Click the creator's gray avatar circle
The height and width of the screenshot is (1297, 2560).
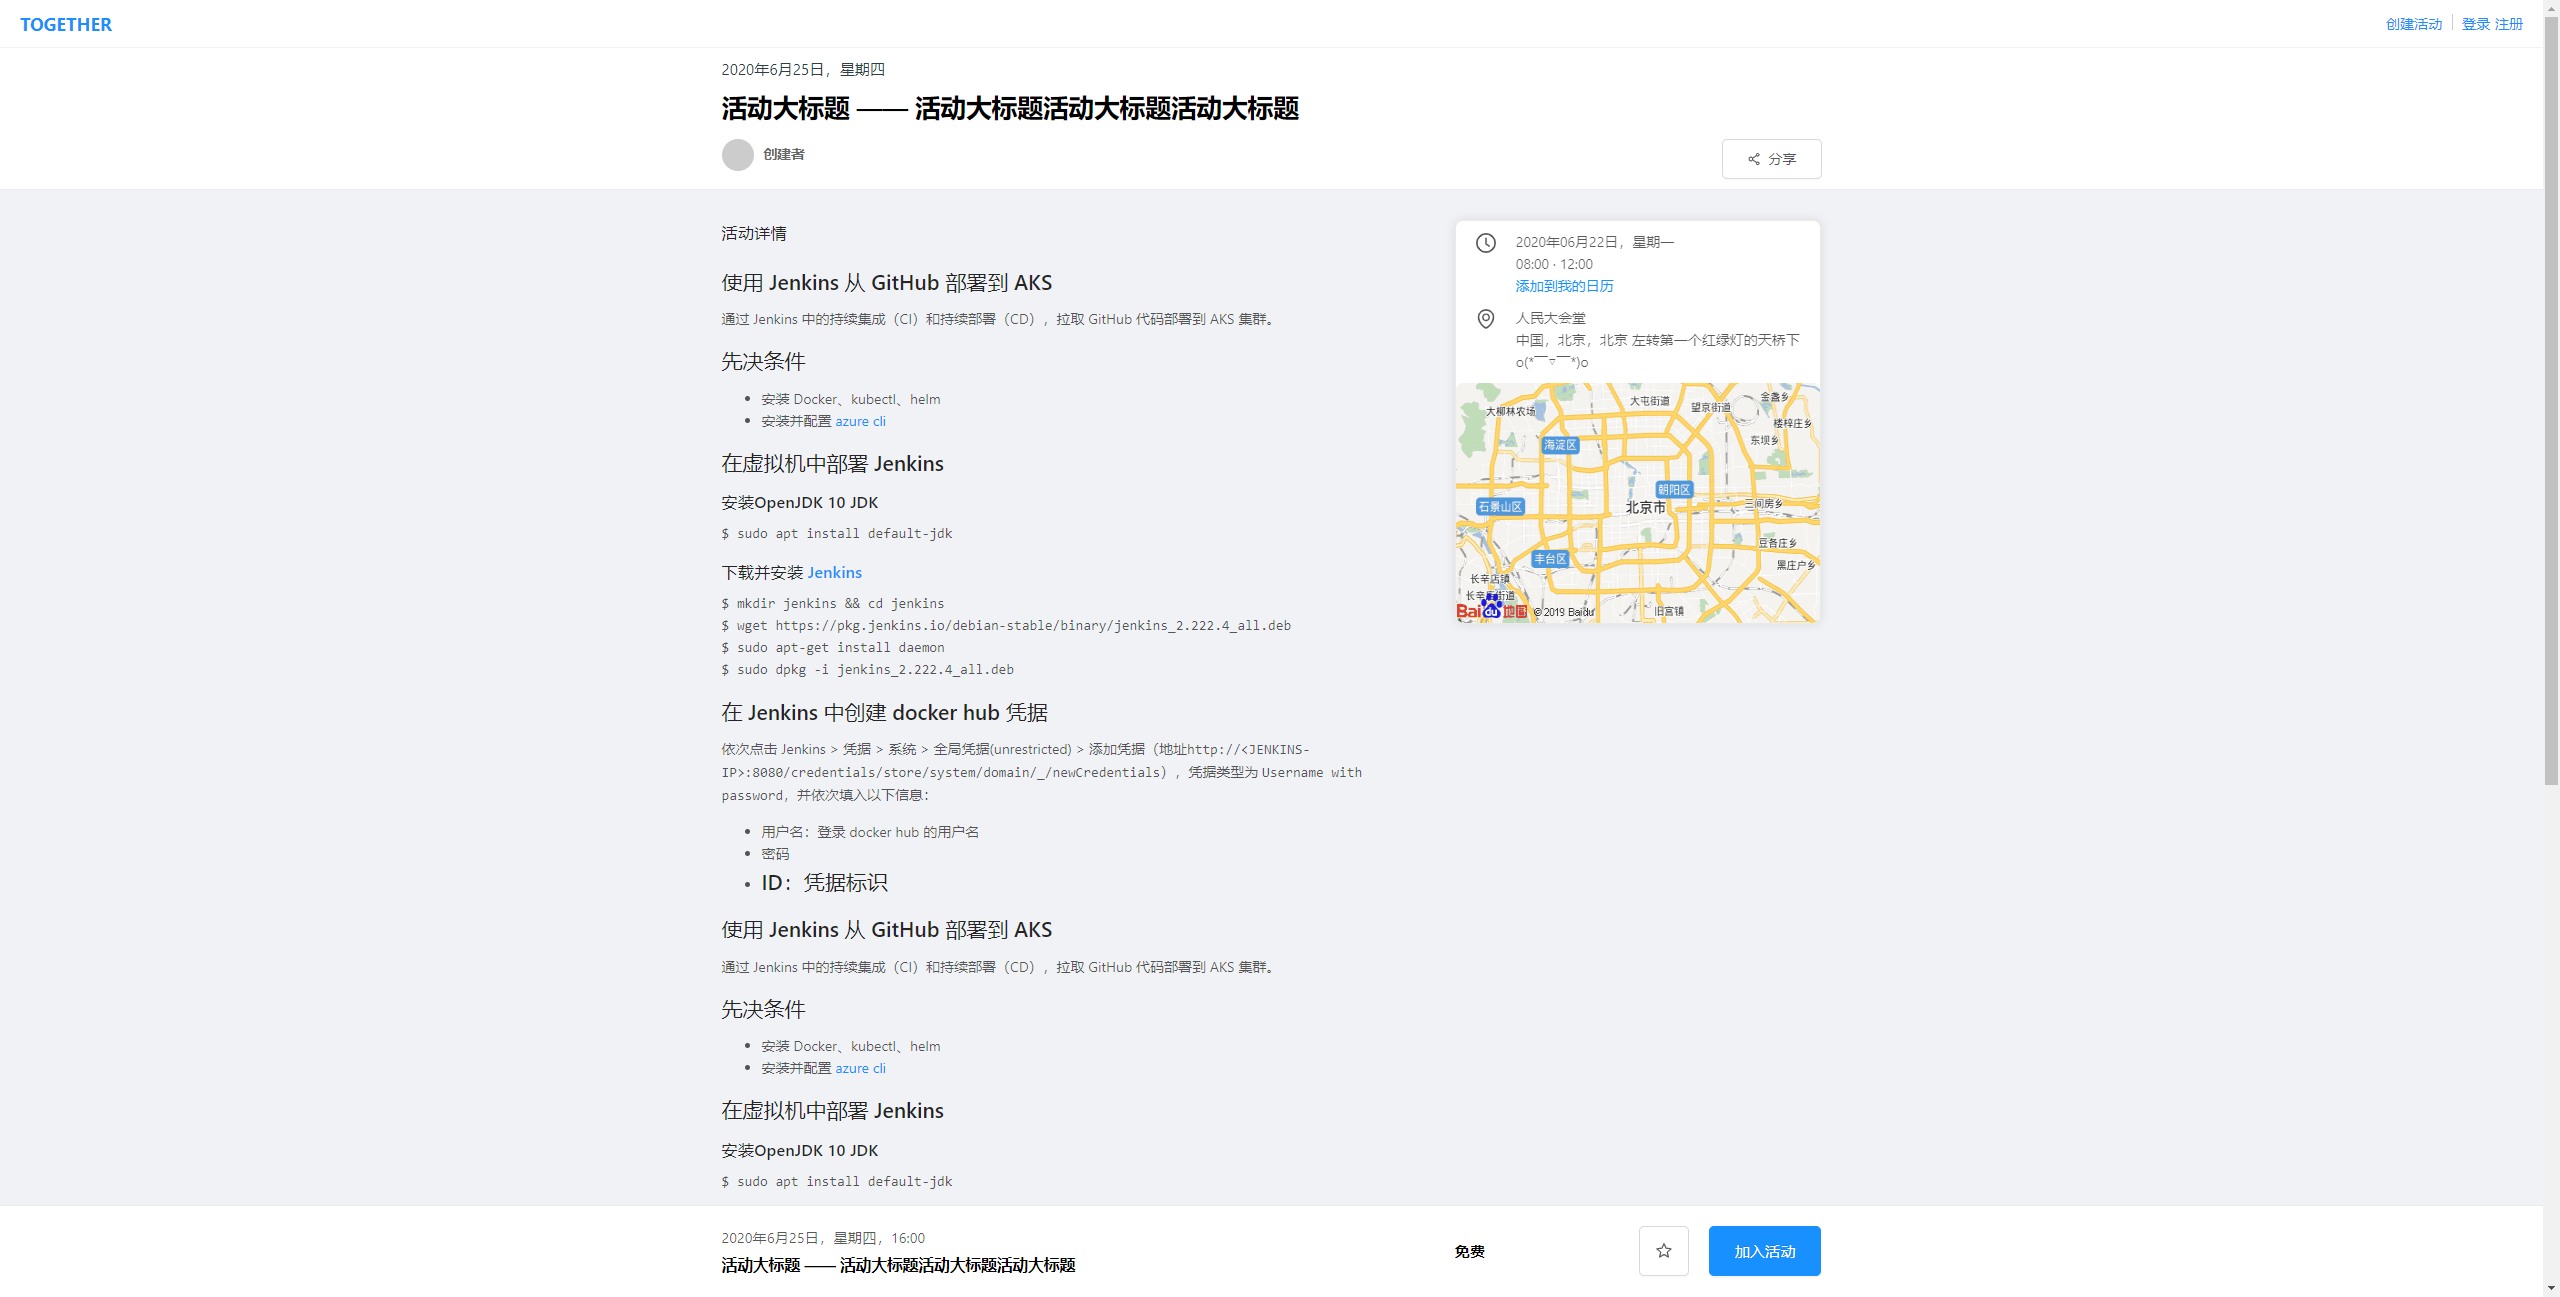(738, 155)
